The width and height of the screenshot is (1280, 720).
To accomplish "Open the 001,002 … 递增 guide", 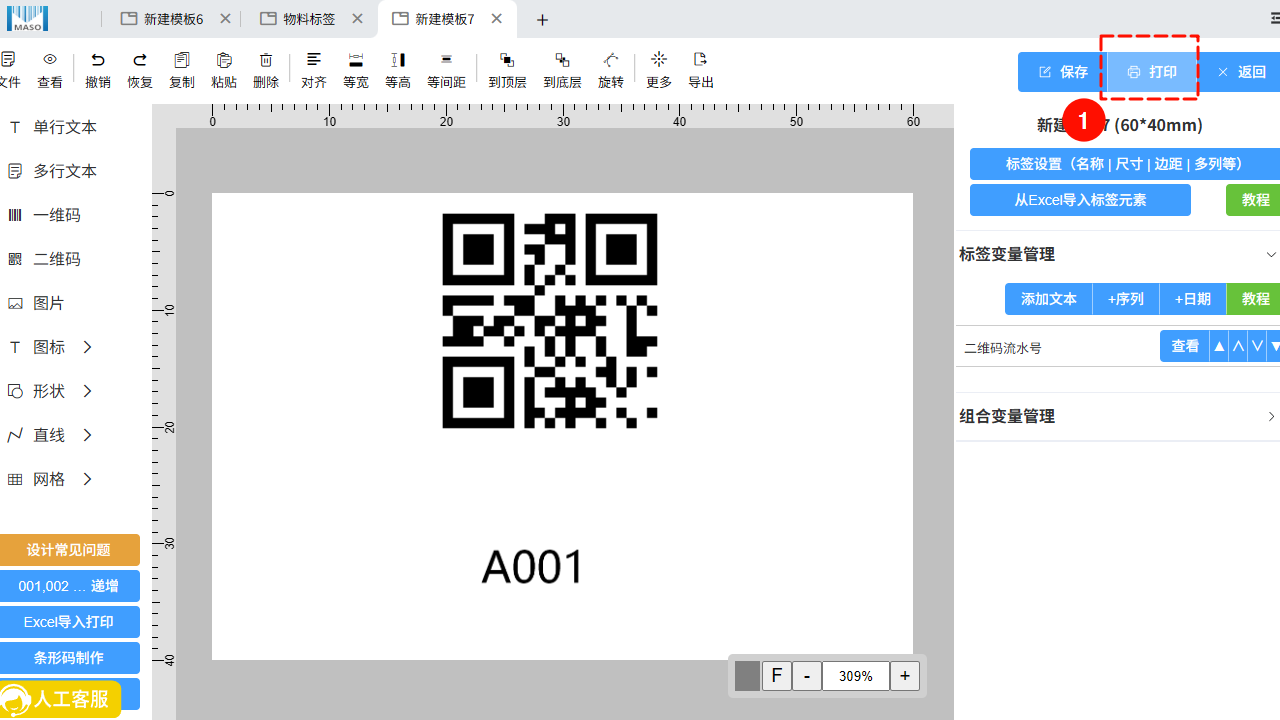I will pos(69,586).
